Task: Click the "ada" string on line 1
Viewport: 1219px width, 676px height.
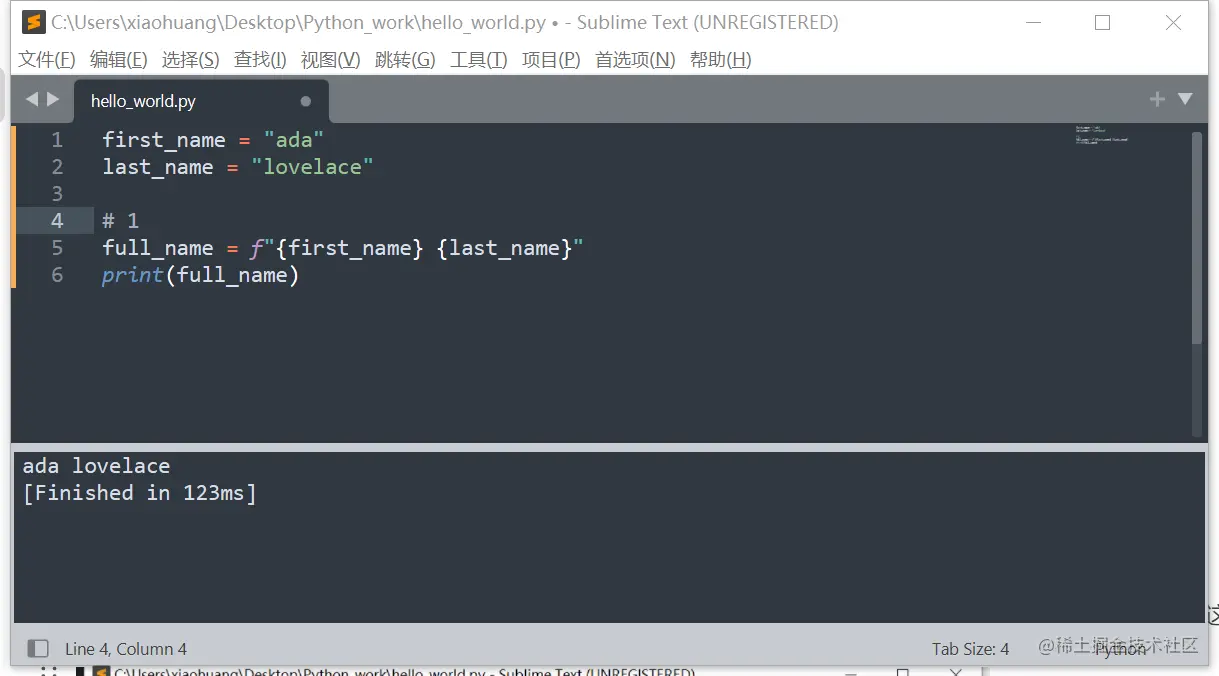Action: [x=294, y=140]
